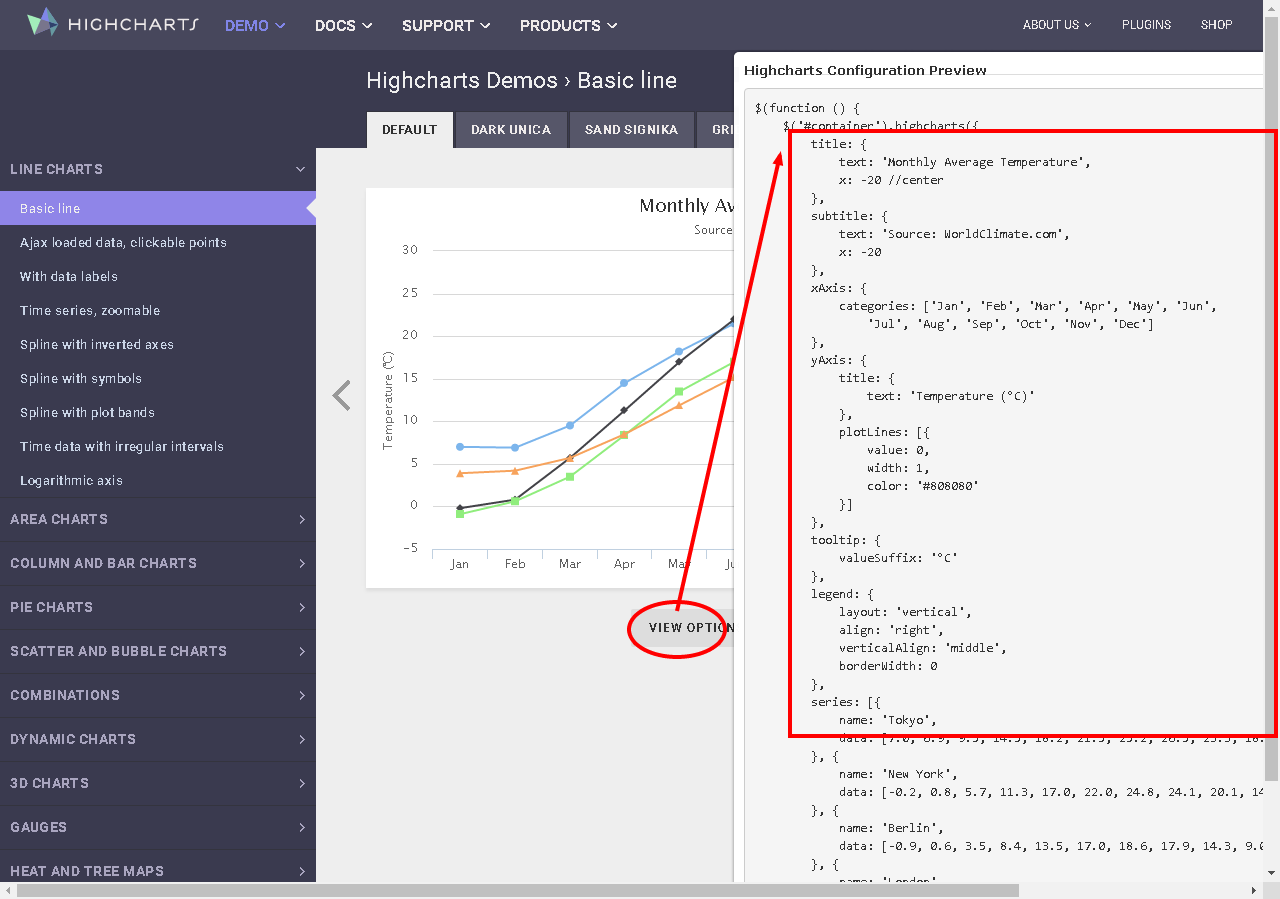Open the SUPPORT menu
The image size is (1280, 899).
point(446,25)
